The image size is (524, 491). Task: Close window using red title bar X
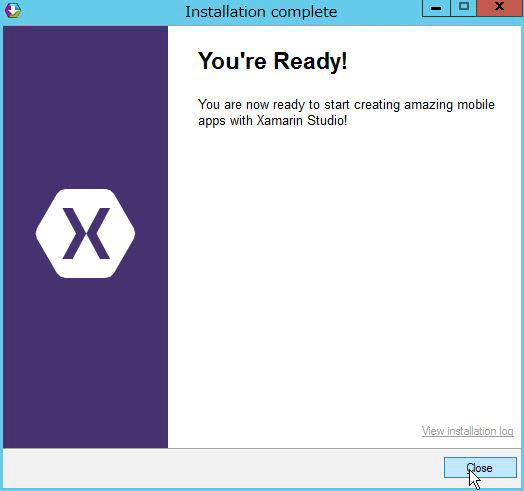pos(500,8)
